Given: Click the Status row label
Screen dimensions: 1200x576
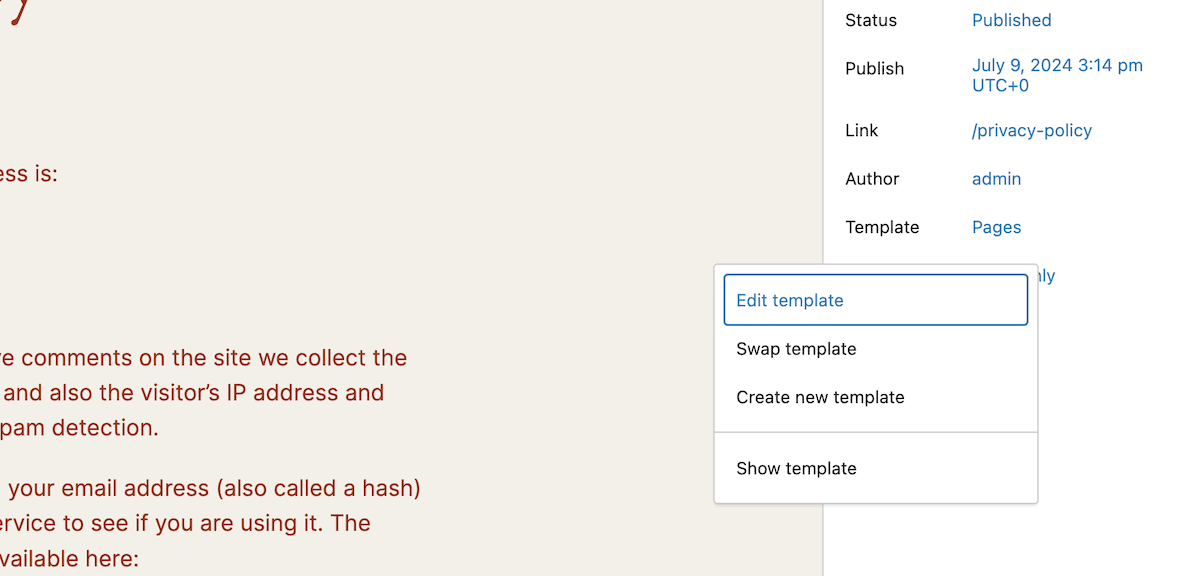Looking at the screenshot, I should tap(870, 19).
